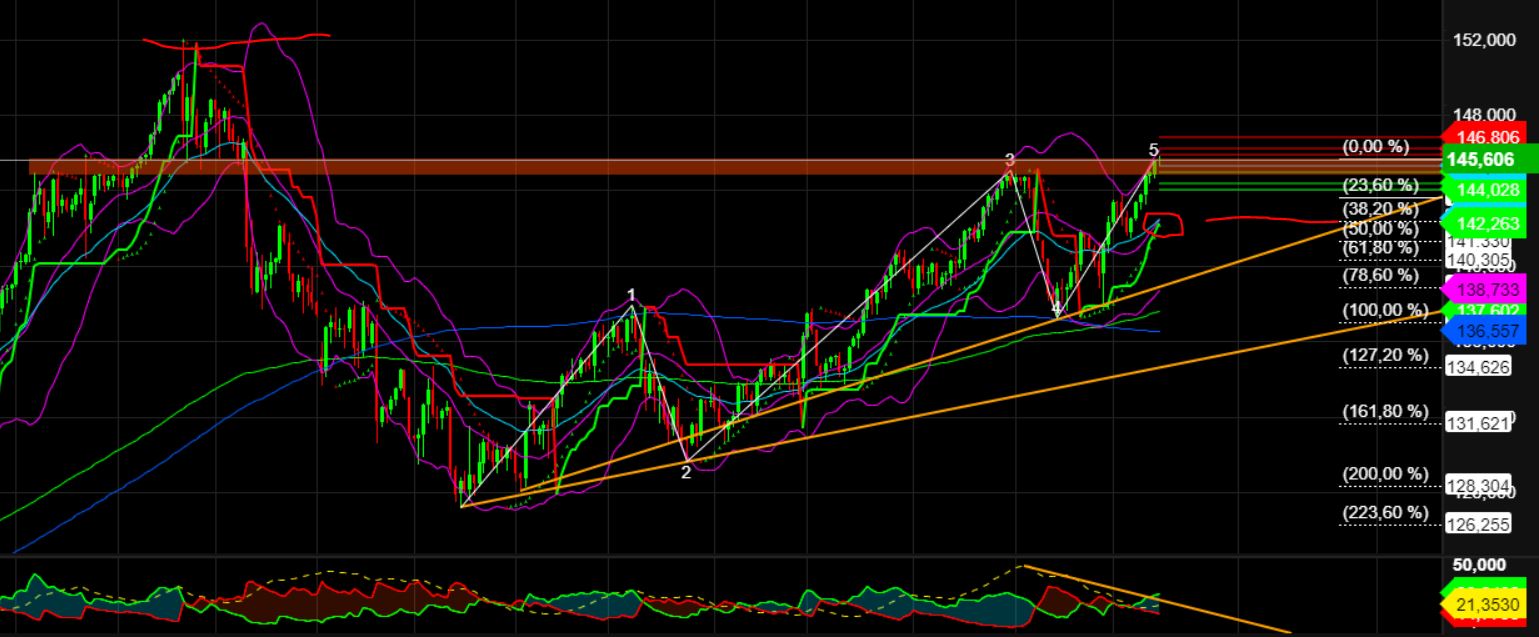The width and height of the screenshot is (1539, 637).
Task: Select wave point 5 at recent high
Action: click(x=1152, y=148)
